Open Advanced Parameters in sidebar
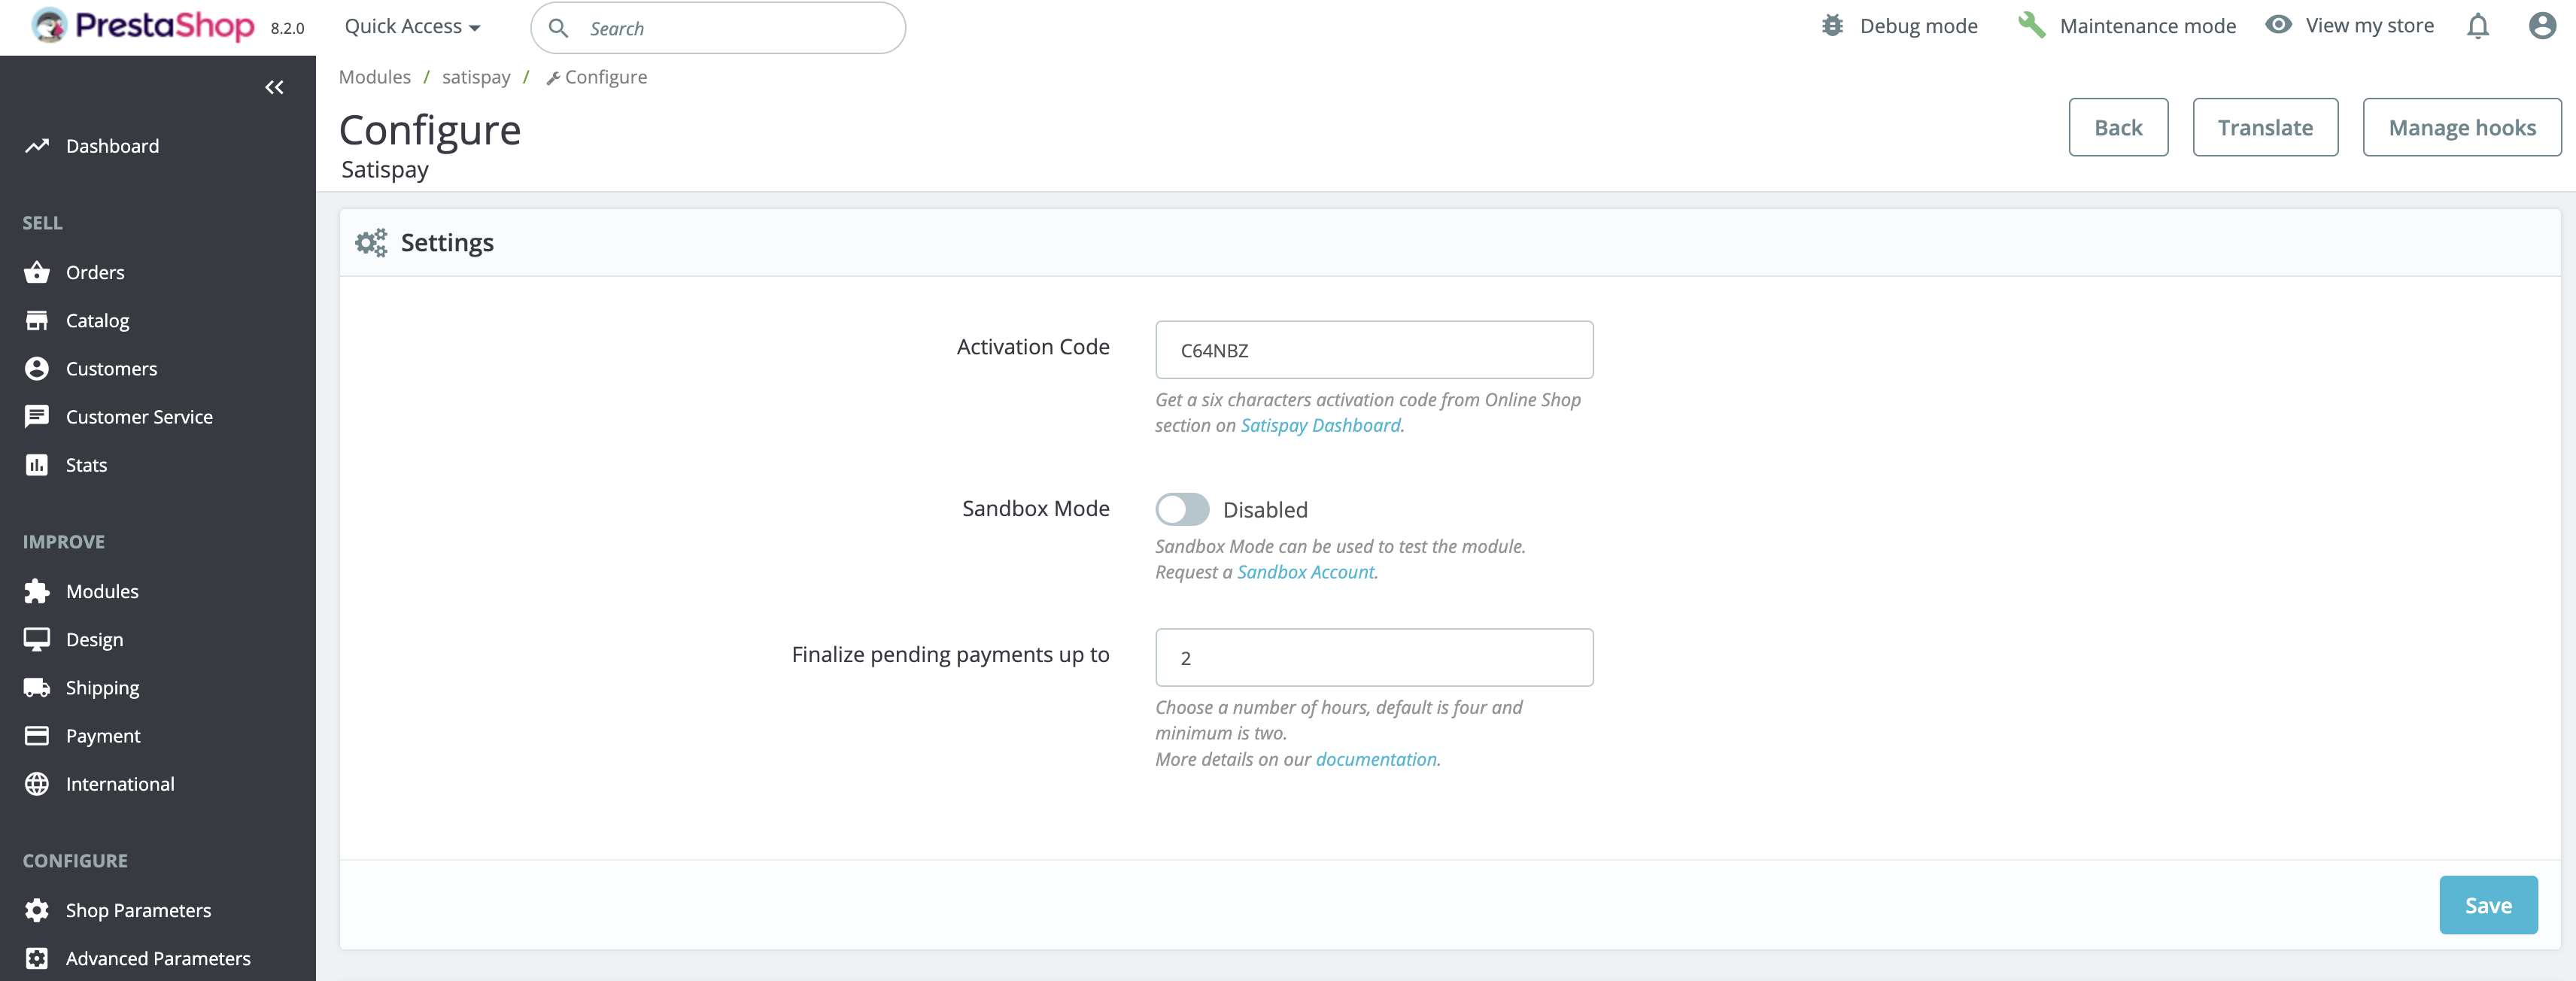This screenshot has width=2576, height=981. pos(158,957)
